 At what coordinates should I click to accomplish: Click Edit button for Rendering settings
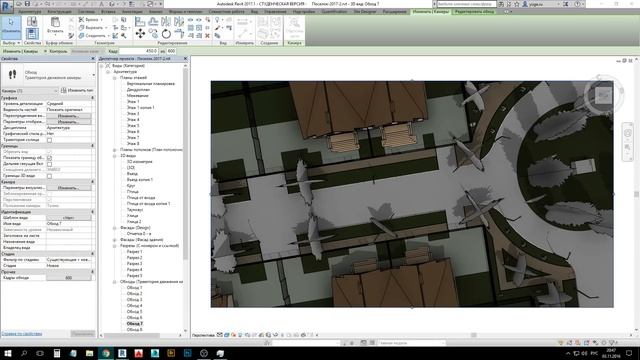(69, 188)
